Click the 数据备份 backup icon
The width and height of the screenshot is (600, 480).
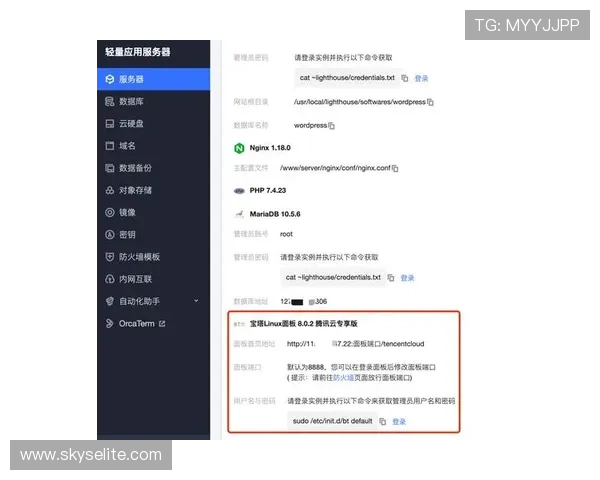pyautogui.click(x=110, y=168)
